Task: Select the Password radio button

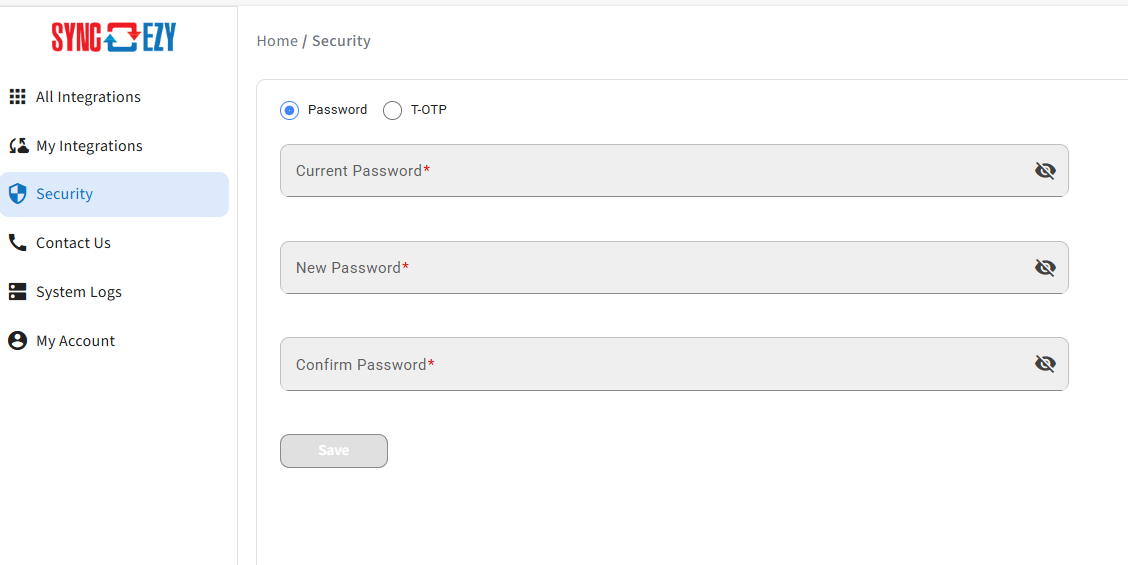Action: (x=289, y=110)
